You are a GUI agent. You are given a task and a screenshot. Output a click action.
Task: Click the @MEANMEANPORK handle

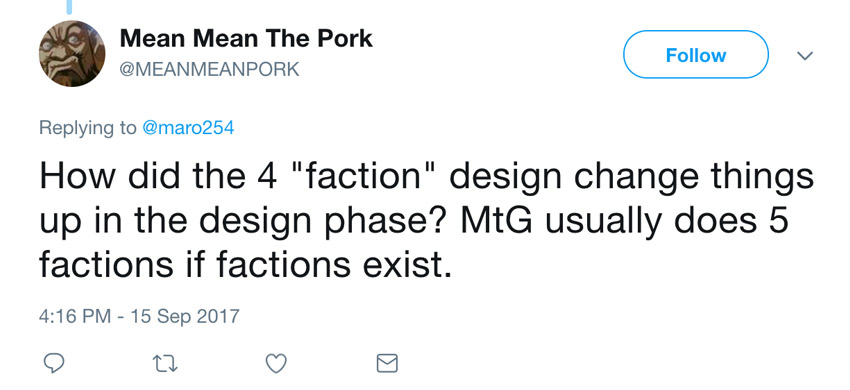[x=209, y=69]
